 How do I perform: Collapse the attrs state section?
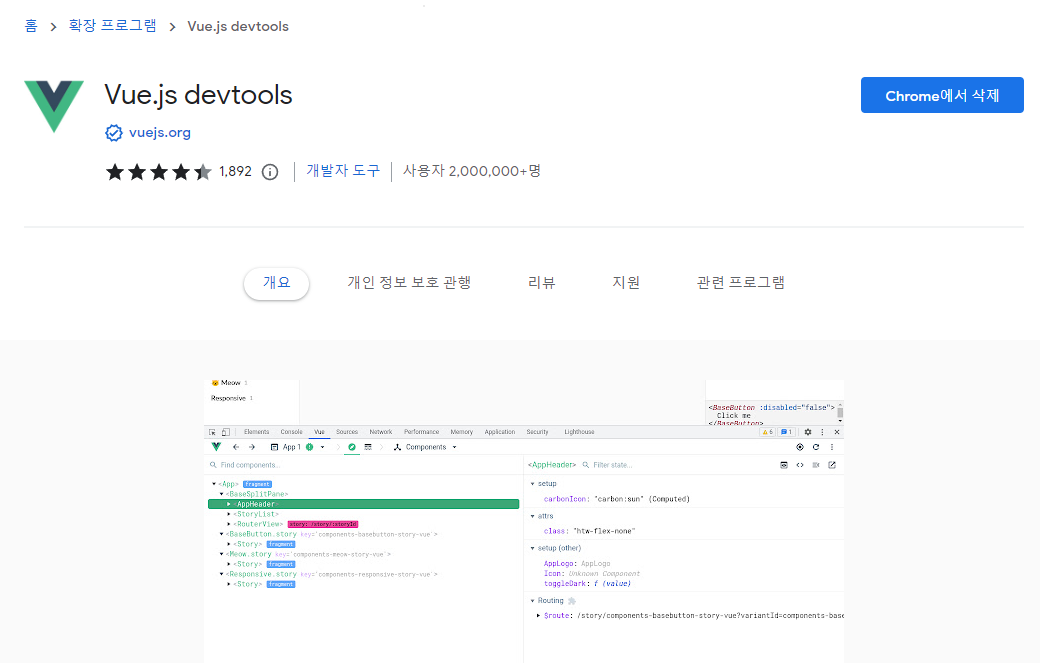pyautogui.click(x=533, y=516)
